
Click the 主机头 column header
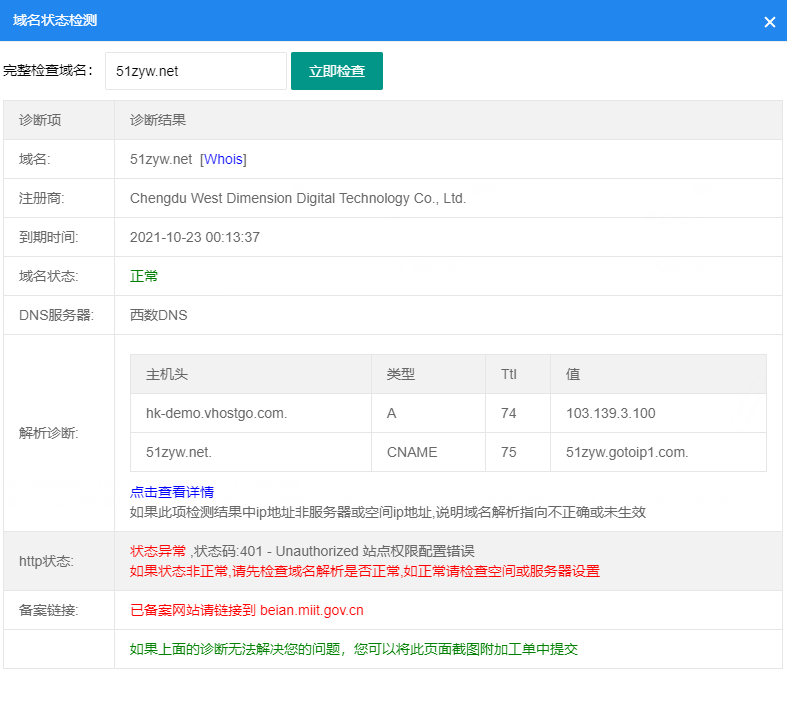[x=167, y=374]
